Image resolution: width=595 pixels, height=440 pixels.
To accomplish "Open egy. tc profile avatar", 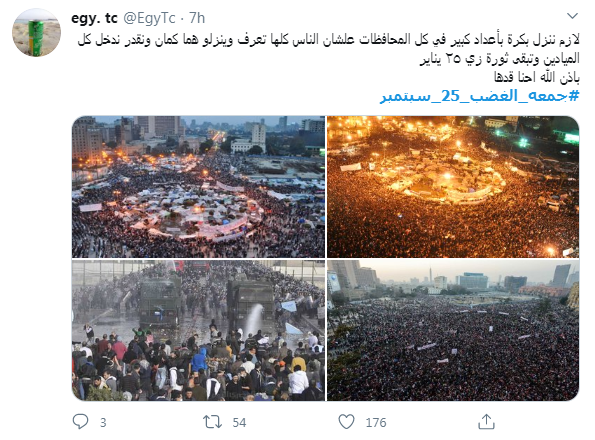I will pyautogui.click(x=36, y=33).
